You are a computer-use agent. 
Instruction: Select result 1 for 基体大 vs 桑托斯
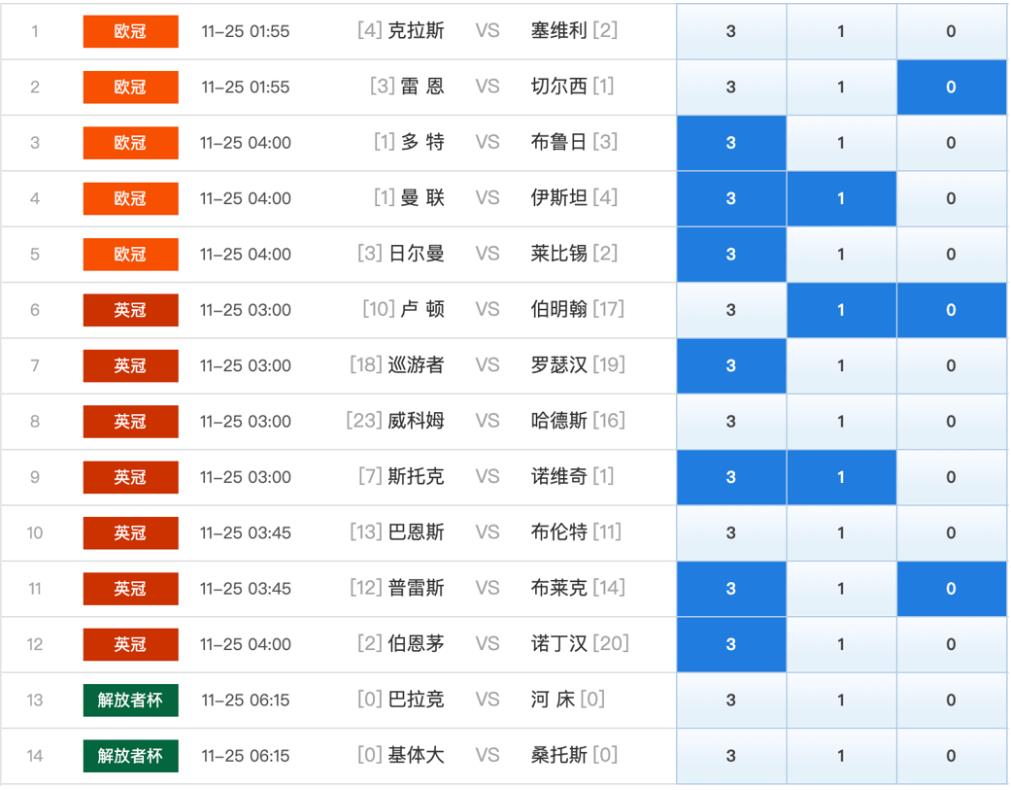[841, 756]
